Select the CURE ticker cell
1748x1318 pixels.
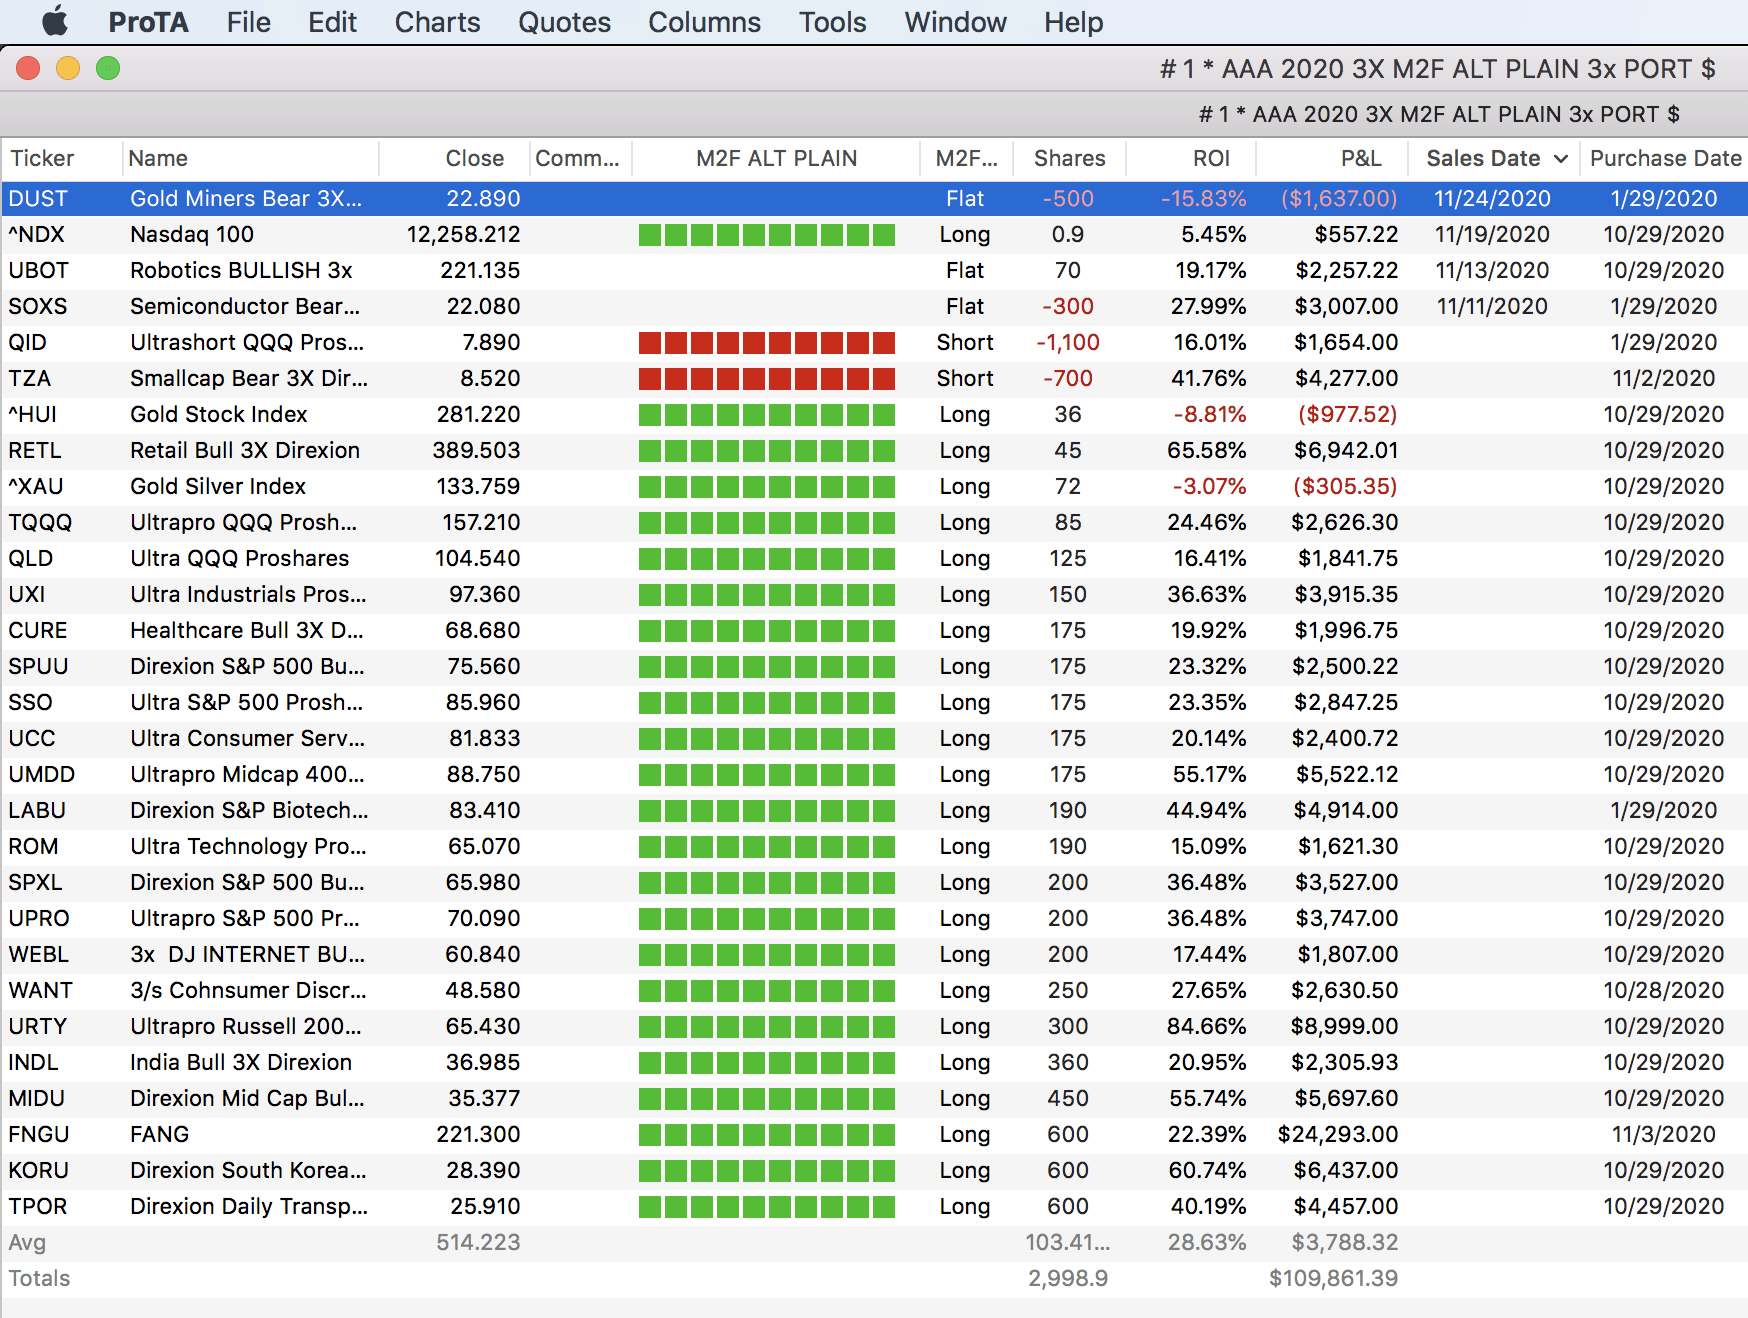point(37,630)
